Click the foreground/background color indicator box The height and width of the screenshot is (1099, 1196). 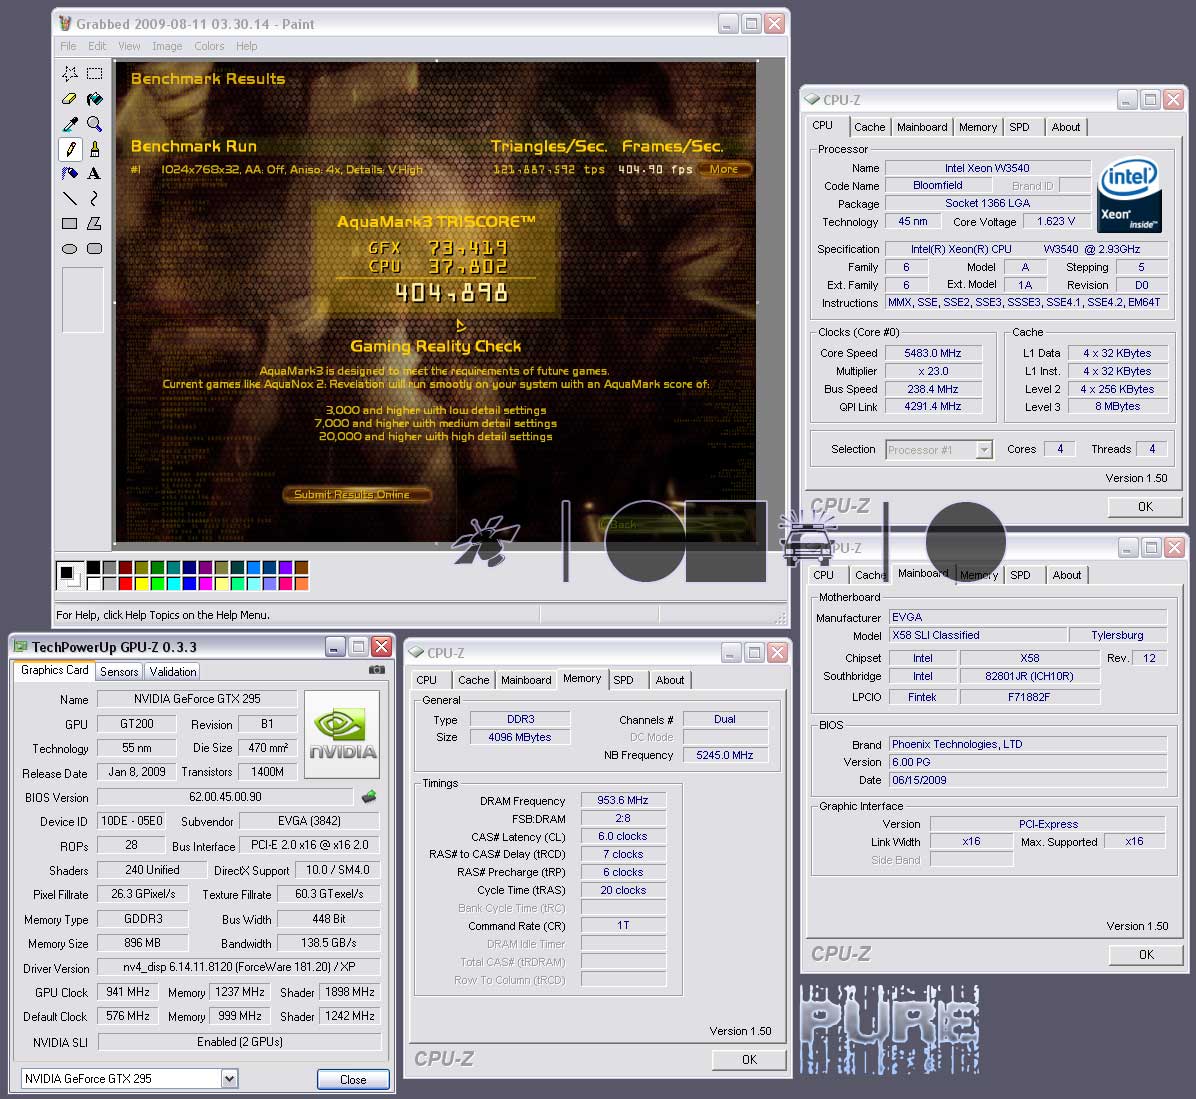69,575
